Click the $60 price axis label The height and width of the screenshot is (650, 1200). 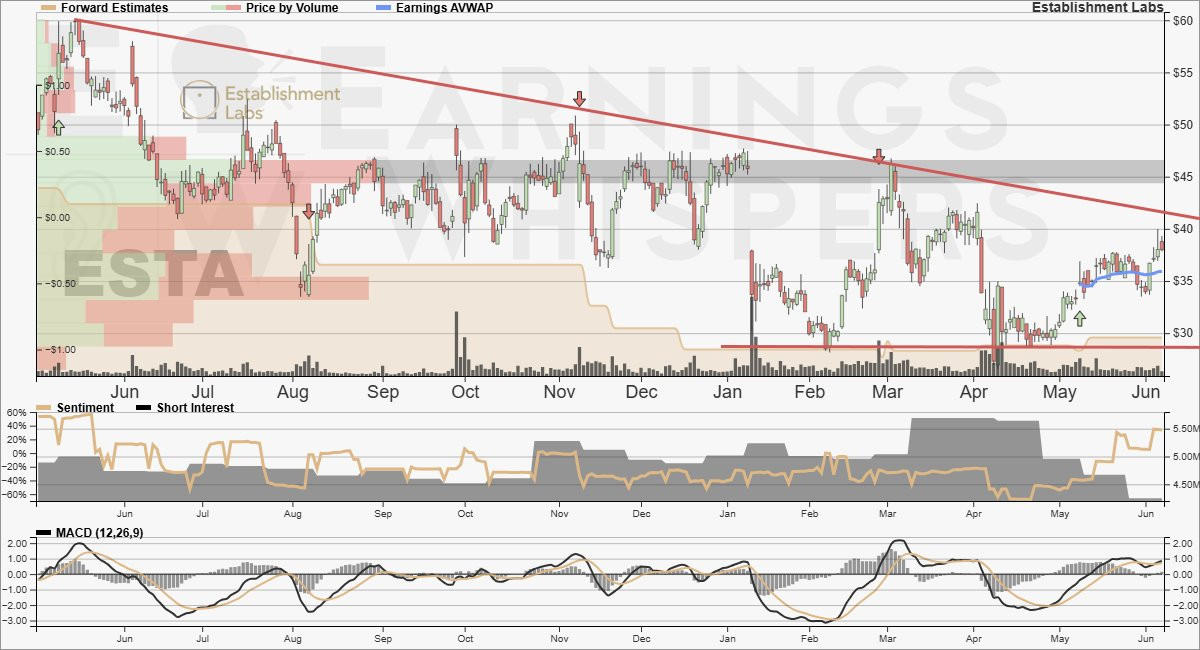(x=1181, y=21)
